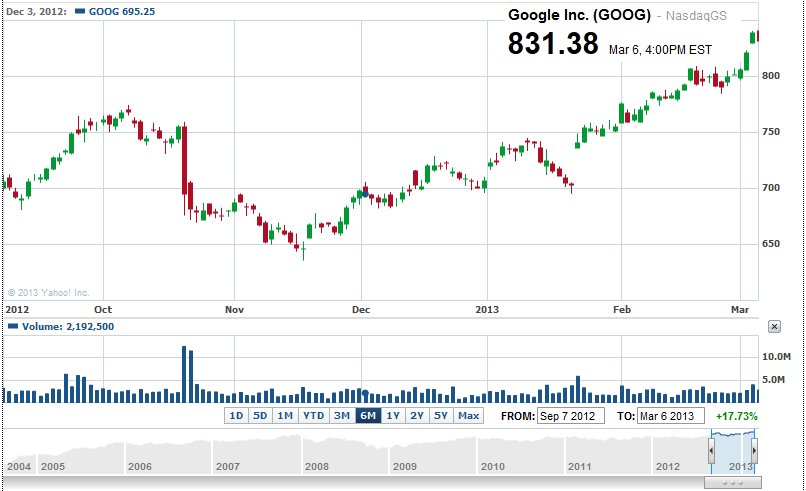Edit the FROM date field Sep 7 2012
The image size is (806, 491).
coord(571,416)
